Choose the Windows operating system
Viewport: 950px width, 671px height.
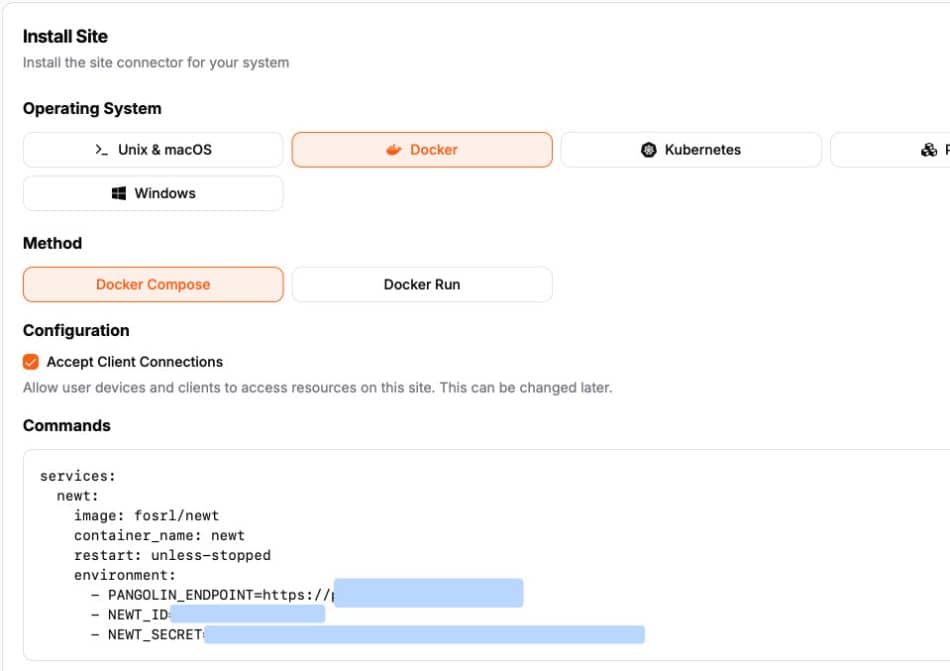[152, 192]
